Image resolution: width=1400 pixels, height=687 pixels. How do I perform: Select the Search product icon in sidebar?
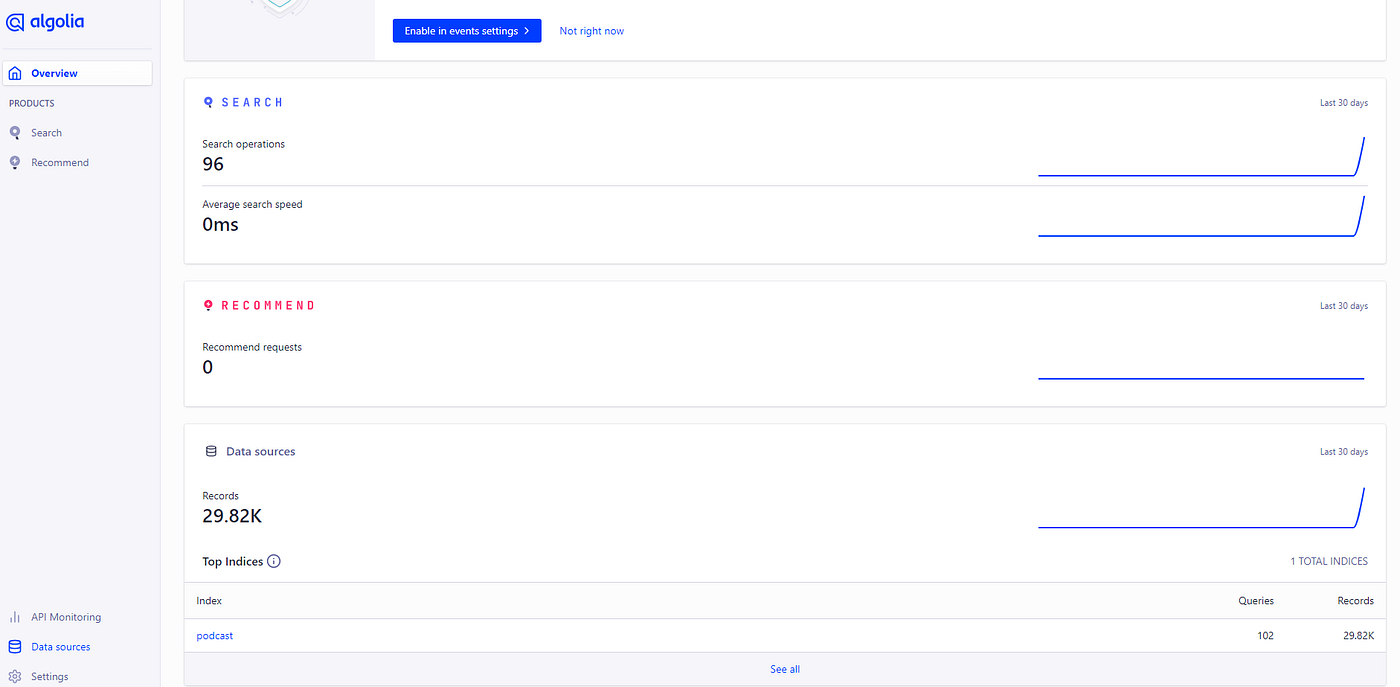coord(15,132)
